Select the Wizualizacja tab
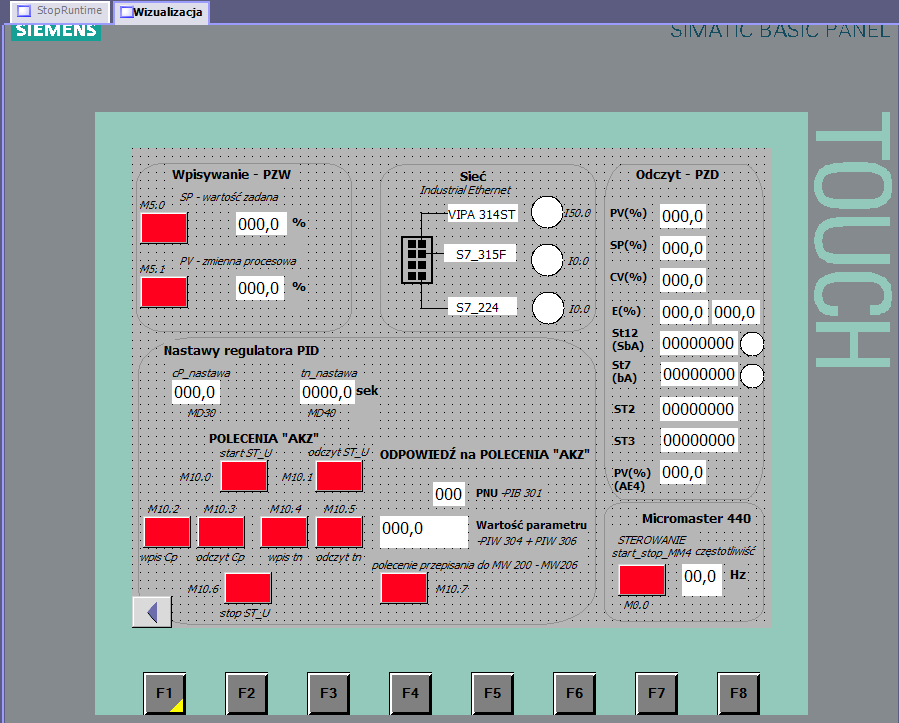Screen dimensions: 899x723 pyautogui.click(x=162, y=12)
